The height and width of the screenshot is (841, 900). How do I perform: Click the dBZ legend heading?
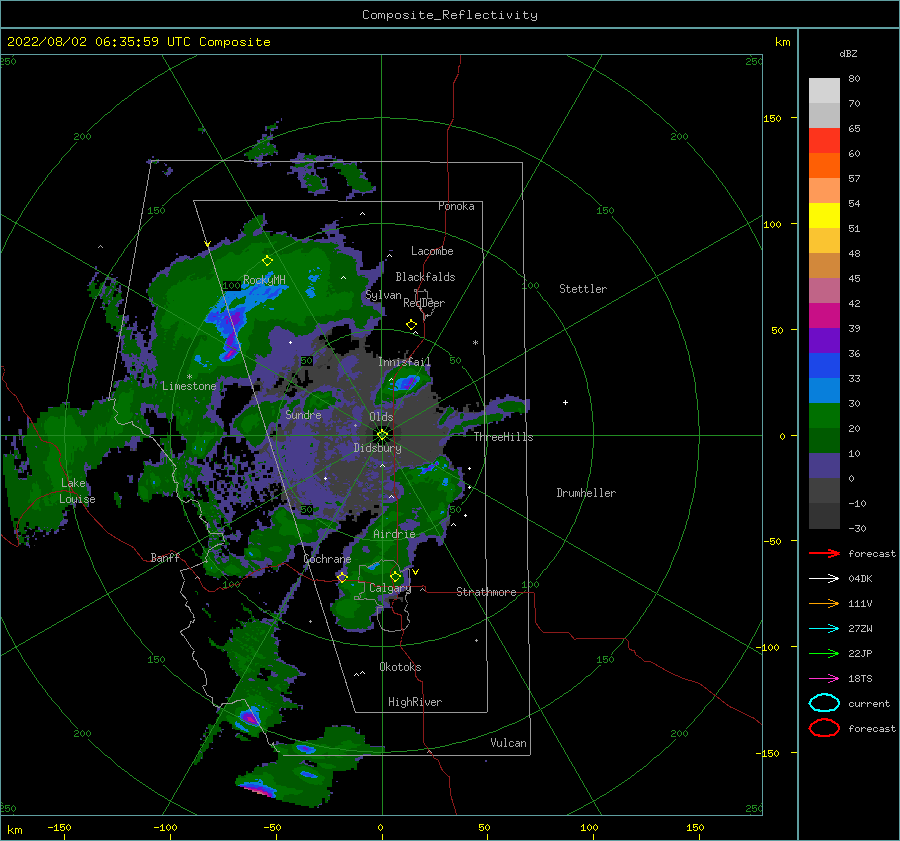[848, 53]
